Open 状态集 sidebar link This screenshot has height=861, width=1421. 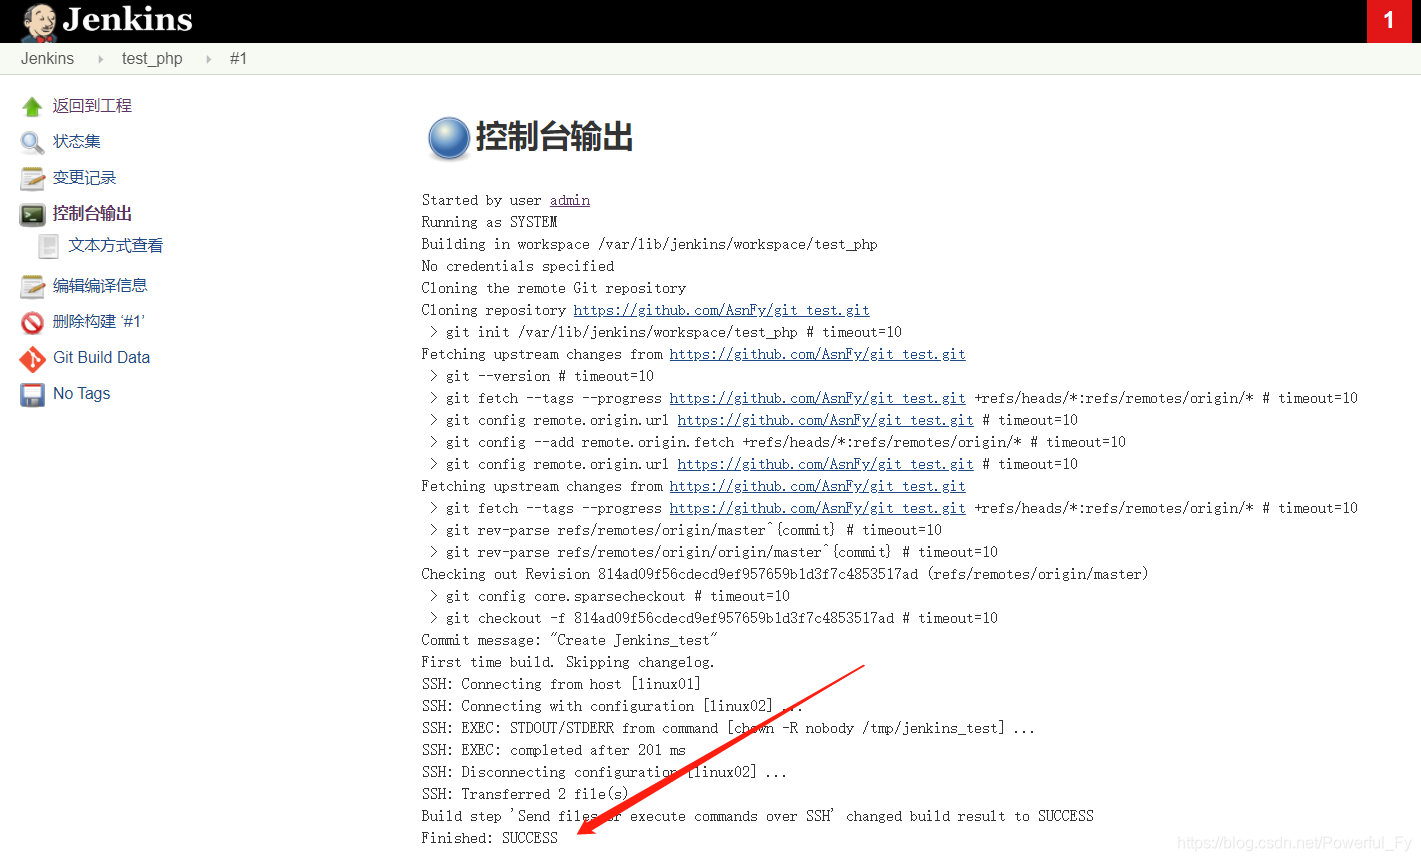77,142
